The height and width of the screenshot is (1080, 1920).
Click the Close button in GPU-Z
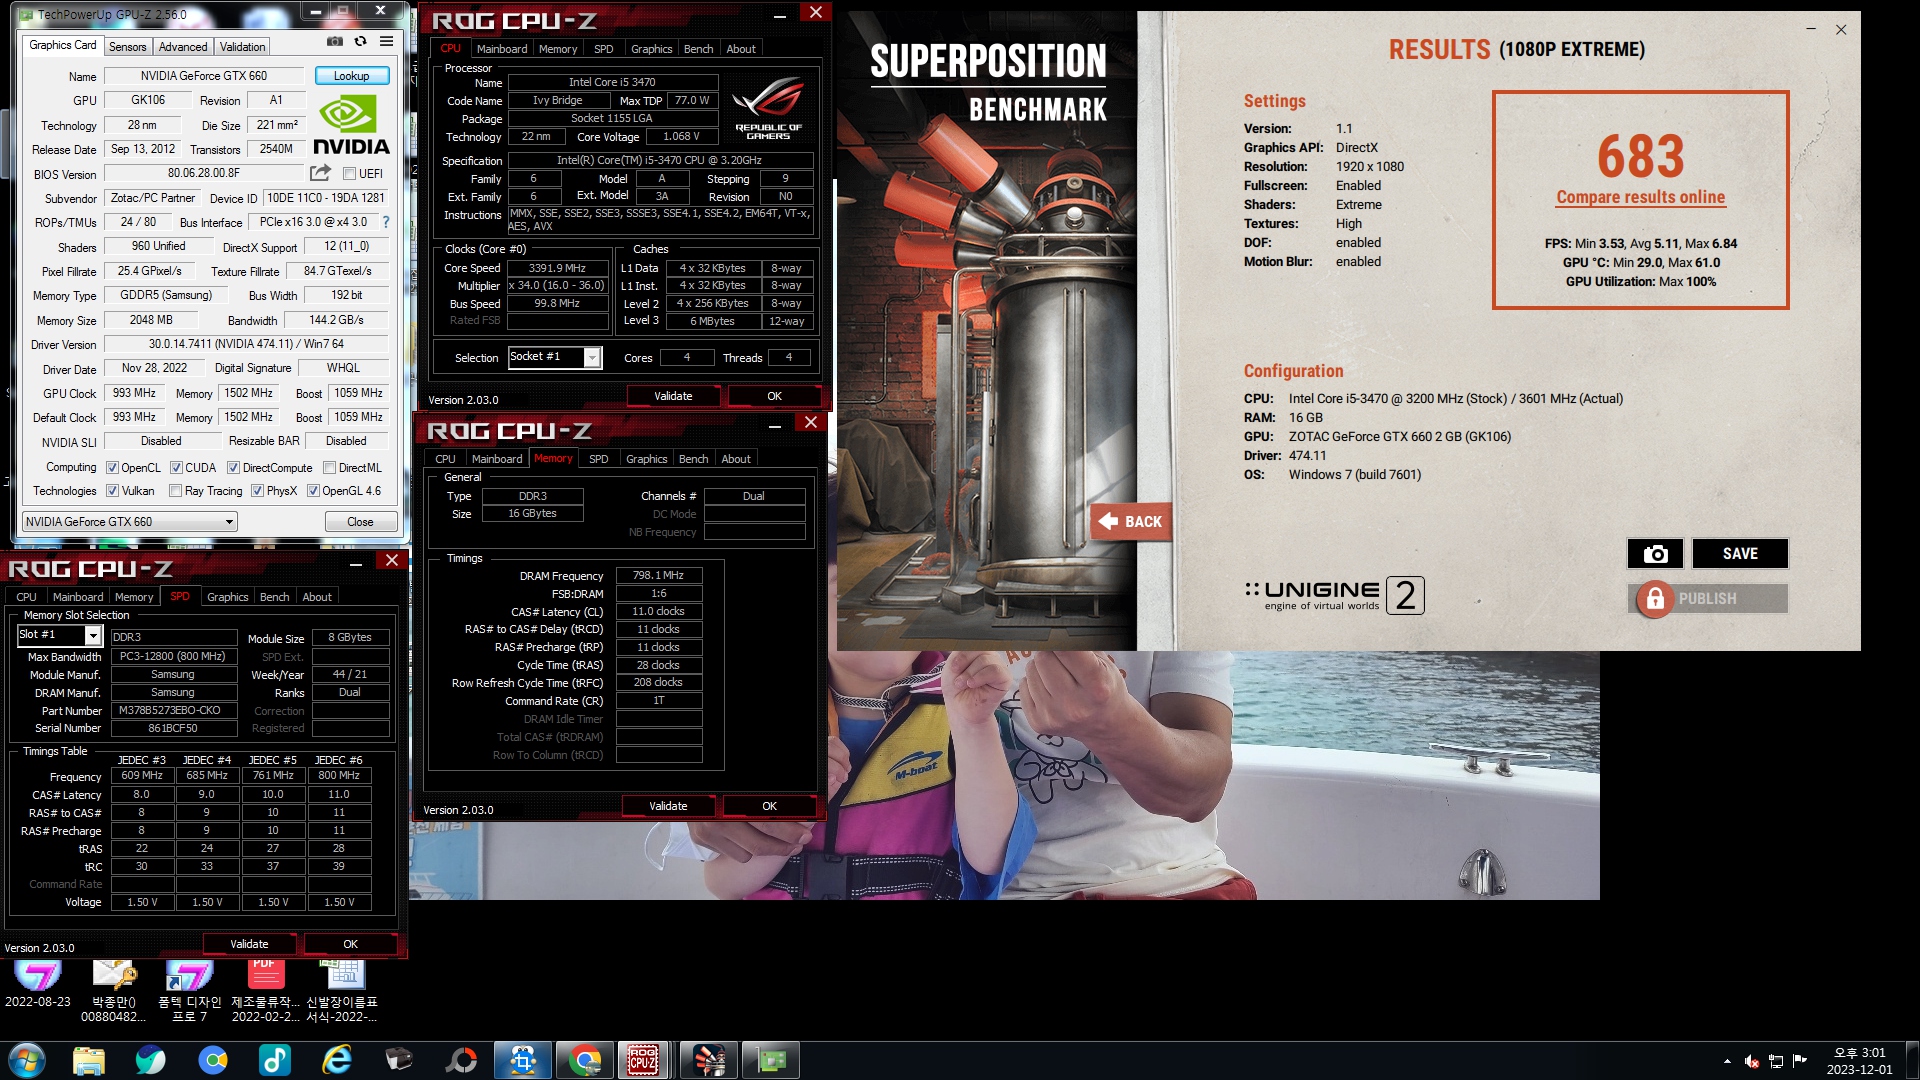(360, 521)
